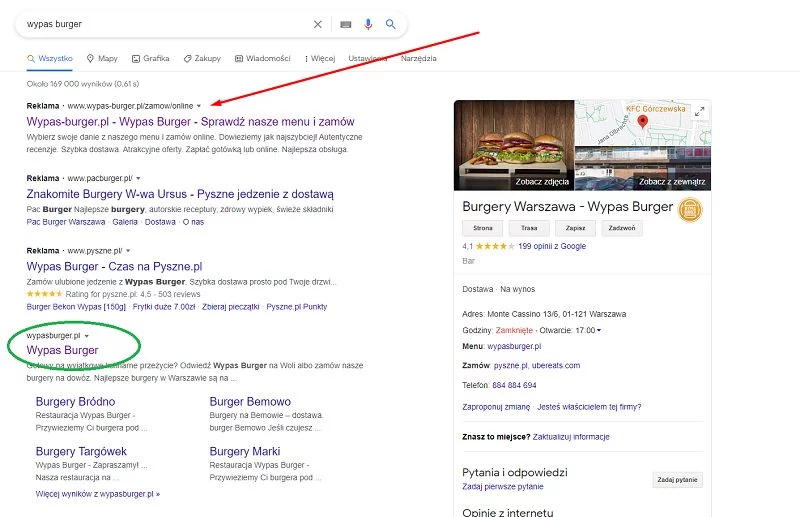Open 'Burger Bekon Wypas [150g]' link
800x517 pixels.
[76, 307]
